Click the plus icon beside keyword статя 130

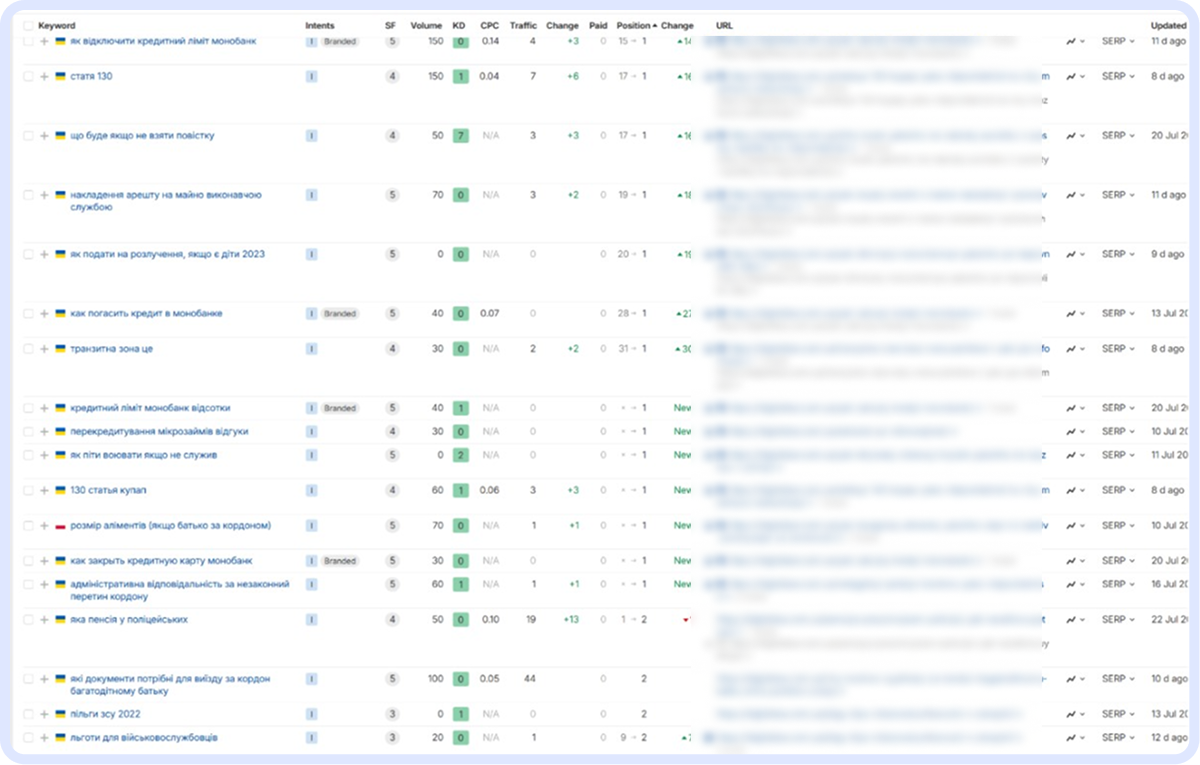tap(45, 77)
